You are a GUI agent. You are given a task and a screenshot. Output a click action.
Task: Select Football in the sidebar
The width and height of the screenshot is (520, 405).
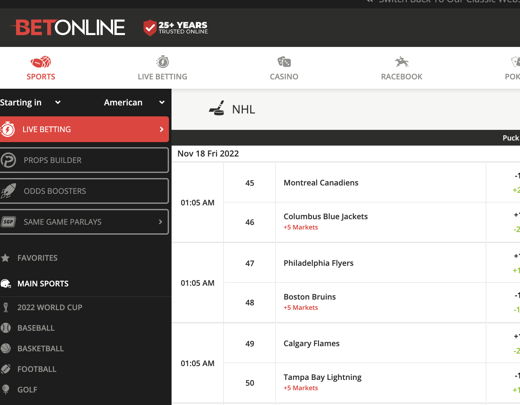(x=37, y=369)
